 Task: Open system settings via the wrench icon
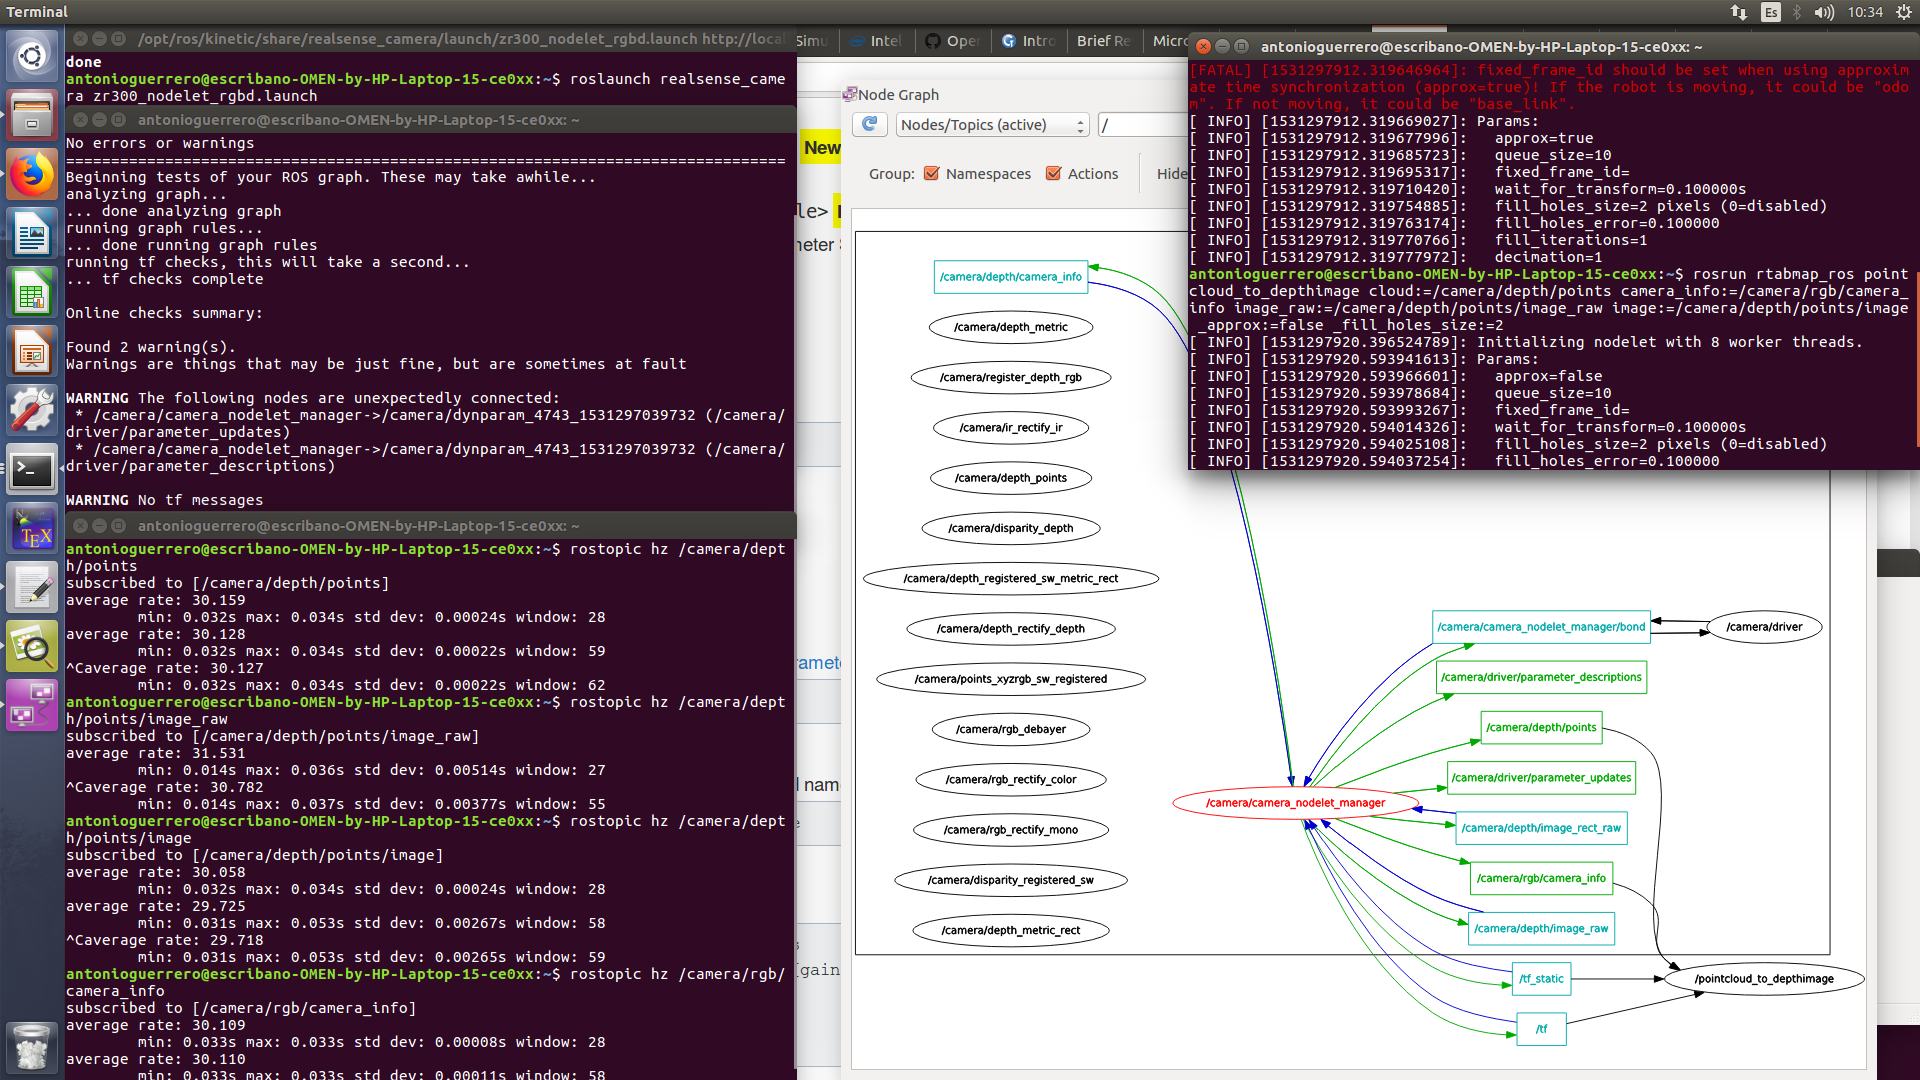coord(32,410)
